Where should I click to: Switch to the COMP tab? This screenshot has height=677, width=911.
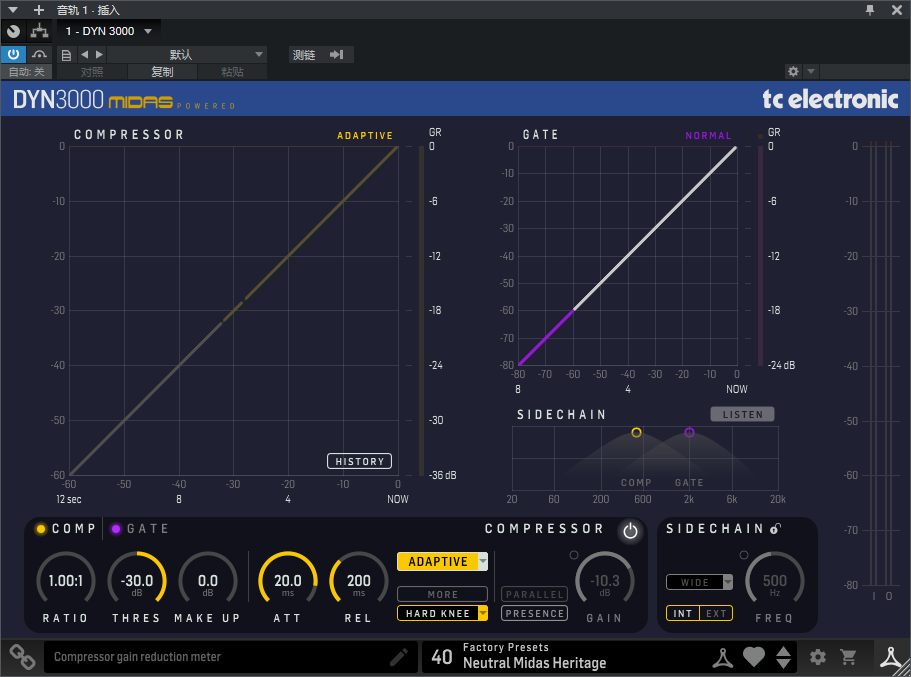tap(66, 529)
